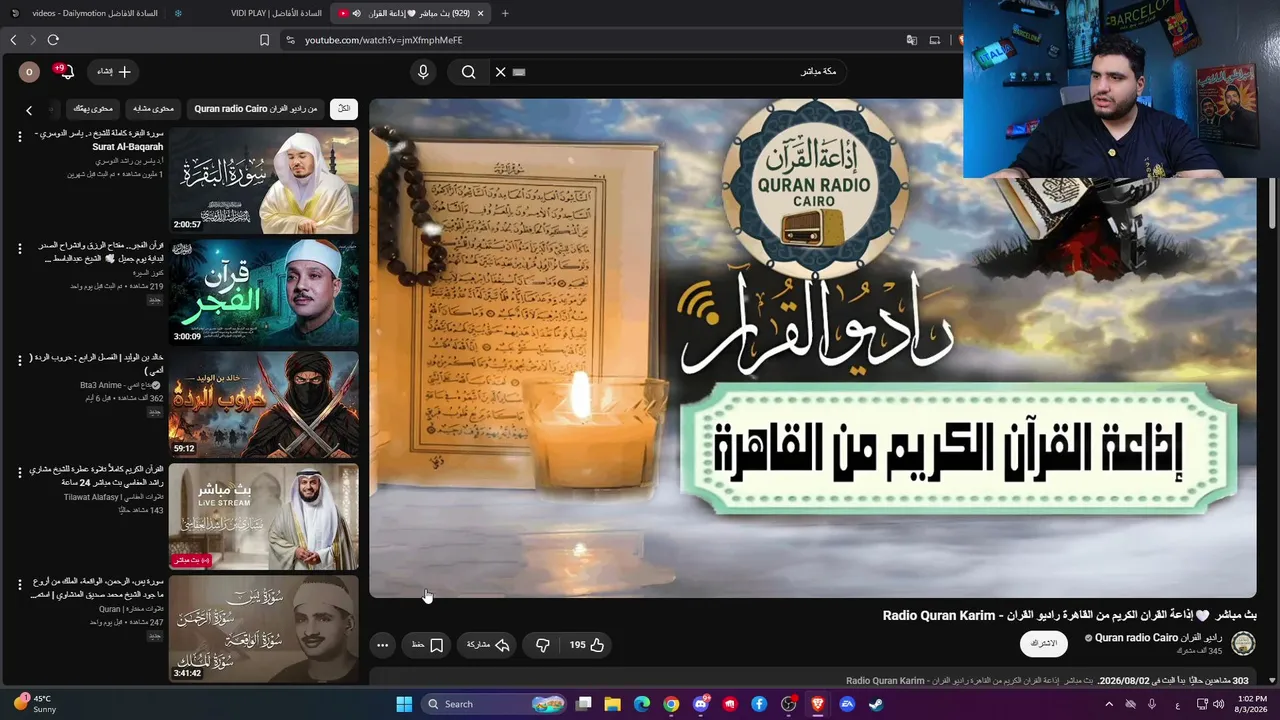Open Brave browser on the taskbar

pos(818,704)
